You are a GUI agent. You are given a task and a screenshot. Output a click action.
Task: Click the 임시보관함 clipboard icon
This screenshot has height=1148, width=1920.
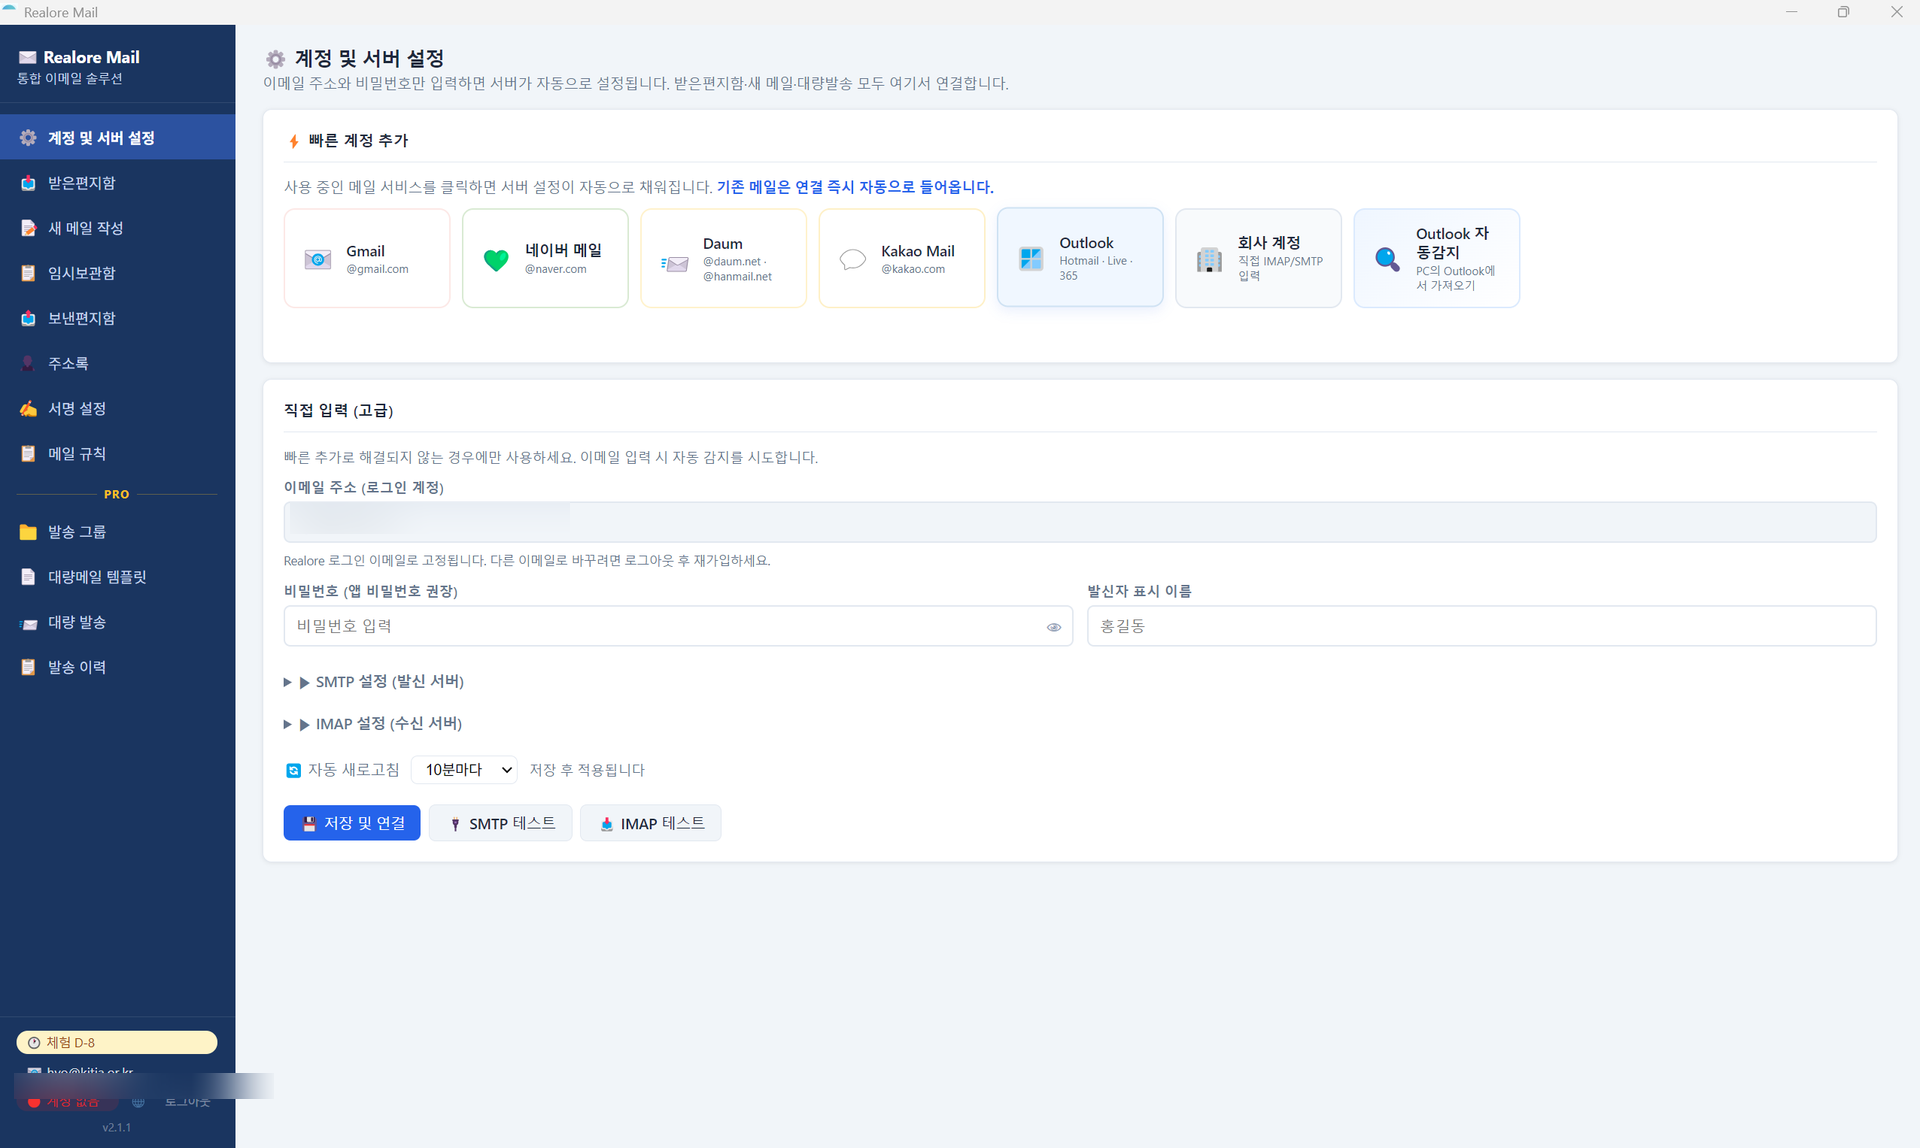click(28, 273)
